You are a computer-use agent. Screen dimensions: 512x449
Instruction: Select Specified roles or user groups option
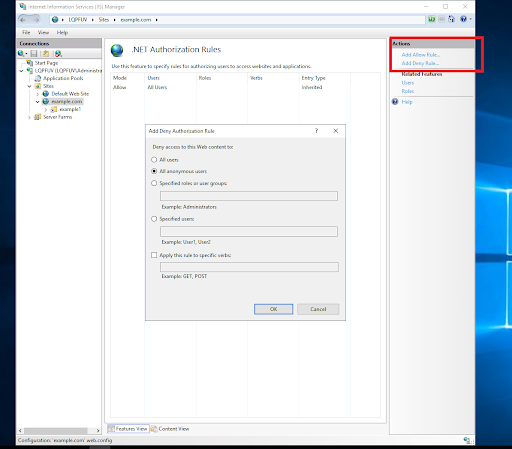tap(154, 183)
